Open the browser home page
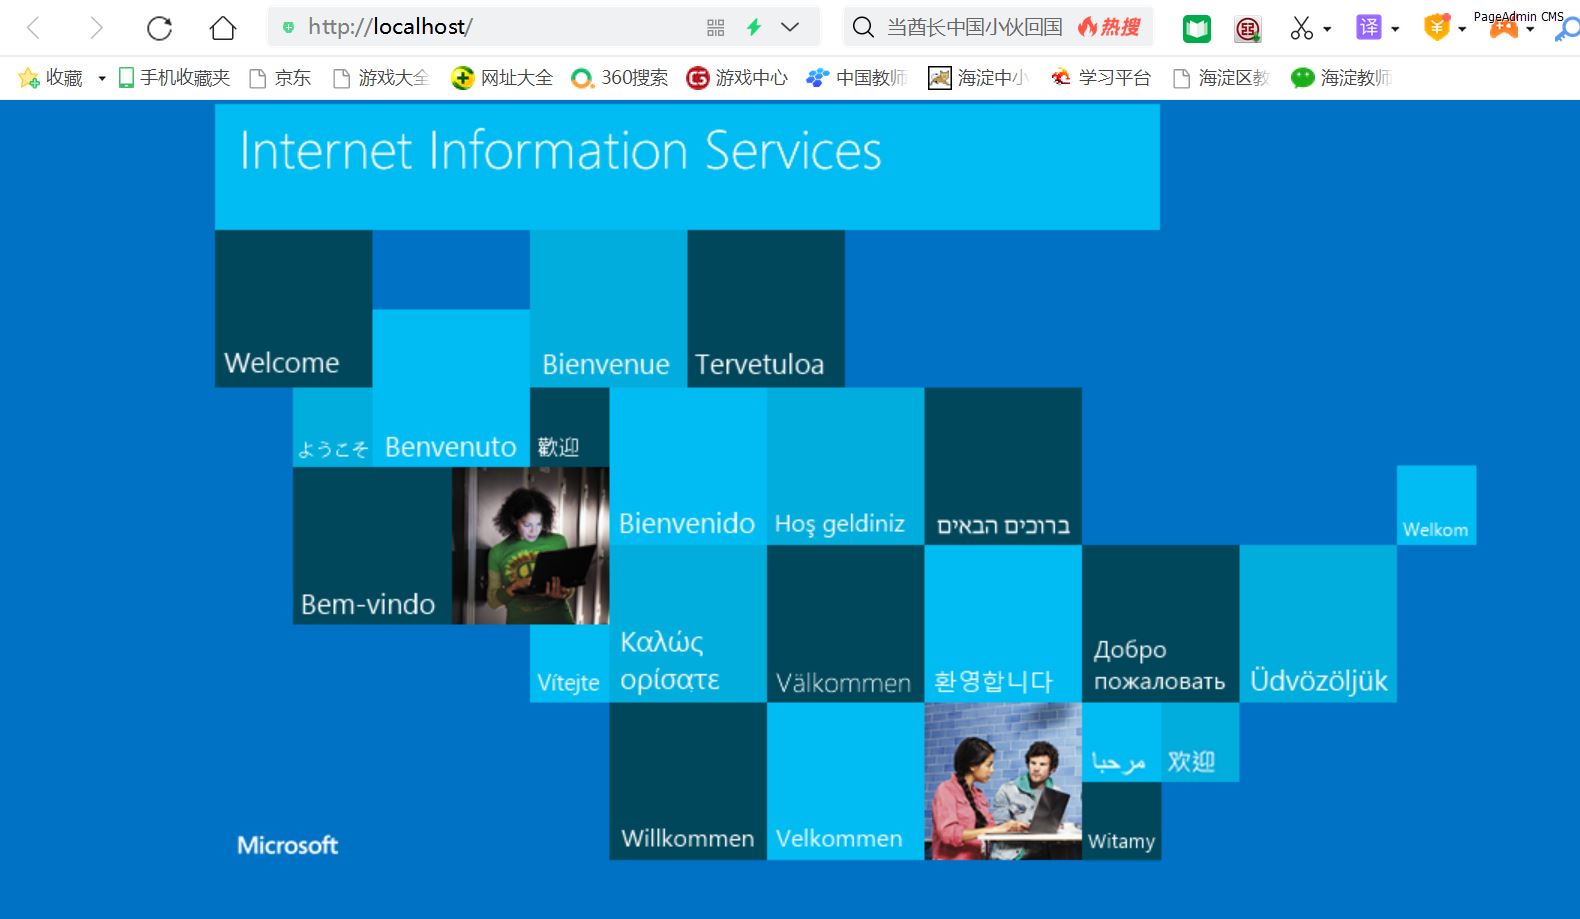The width and height of the screenshot is (1580, 919). 222,27
